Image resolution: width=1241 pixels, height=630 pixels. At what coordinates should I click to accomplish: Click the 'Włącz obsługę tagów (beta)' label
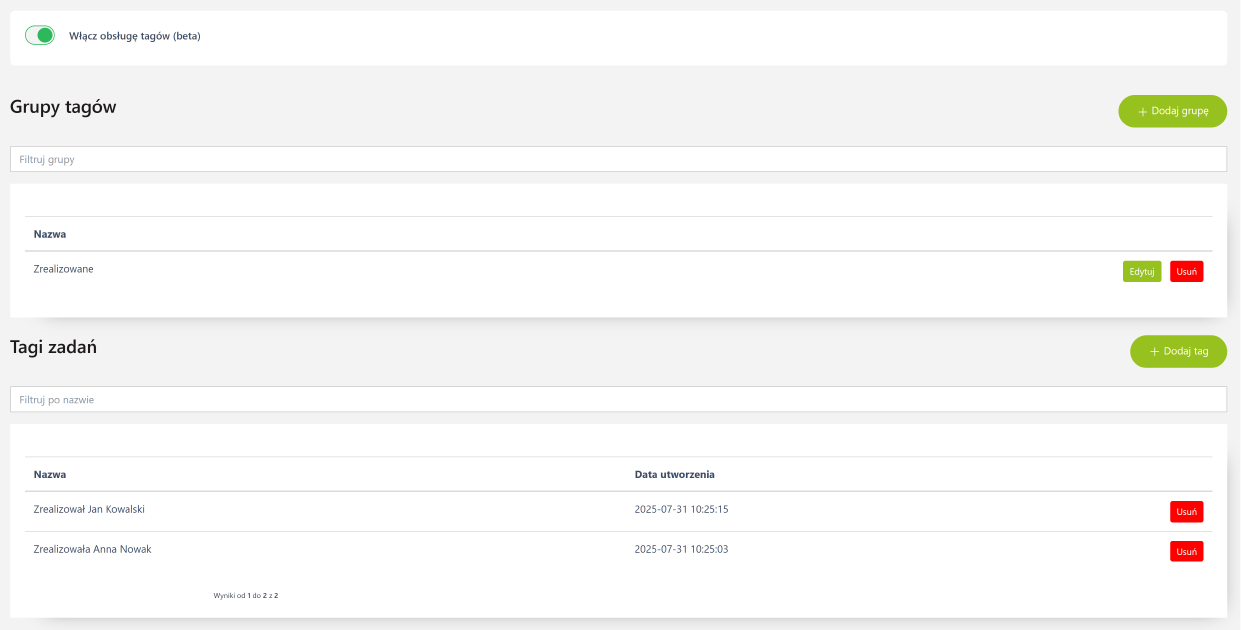point(134,36)
